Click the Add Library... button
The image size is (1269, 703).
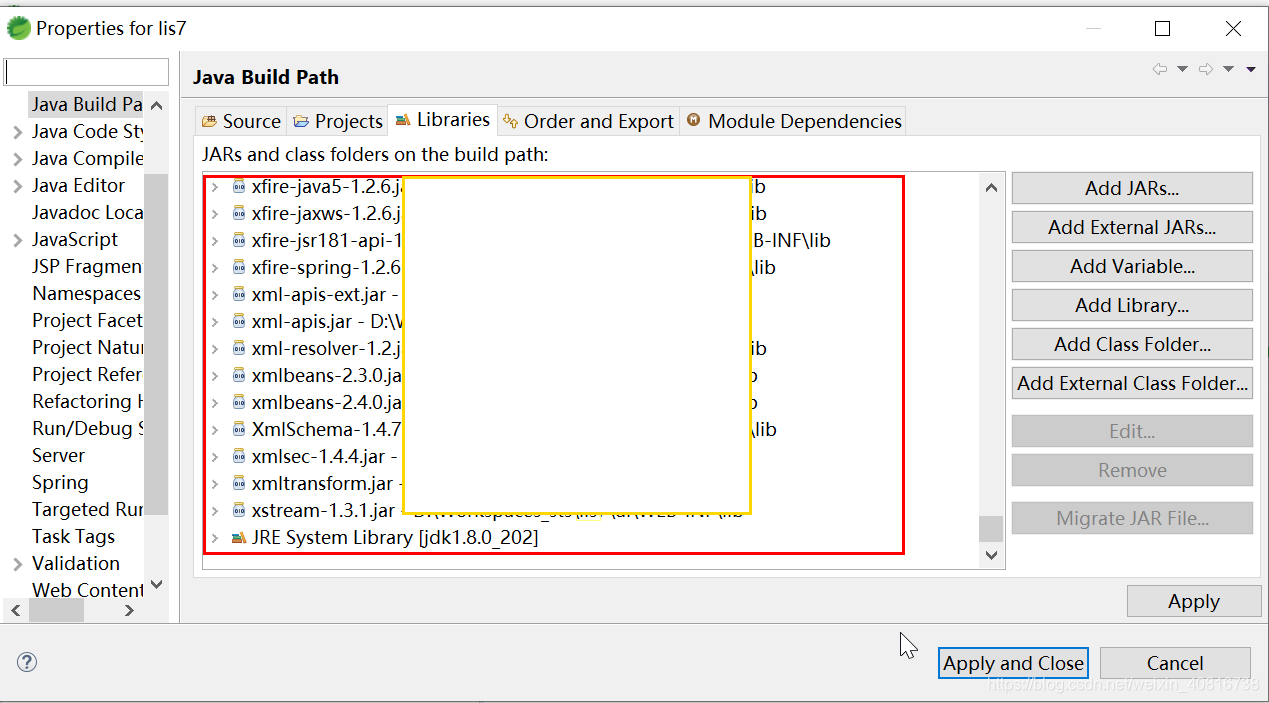(x=1132, y=305)
